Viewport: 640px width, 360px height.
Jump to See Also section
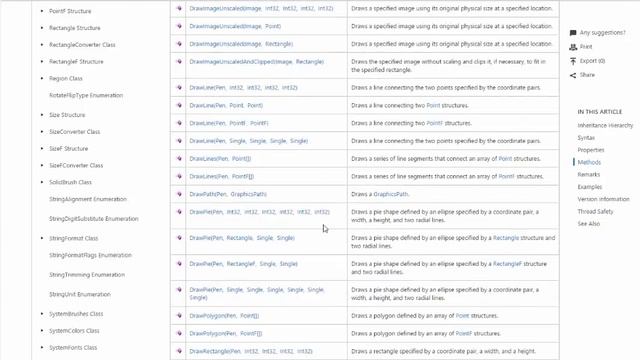coord(589,224)
